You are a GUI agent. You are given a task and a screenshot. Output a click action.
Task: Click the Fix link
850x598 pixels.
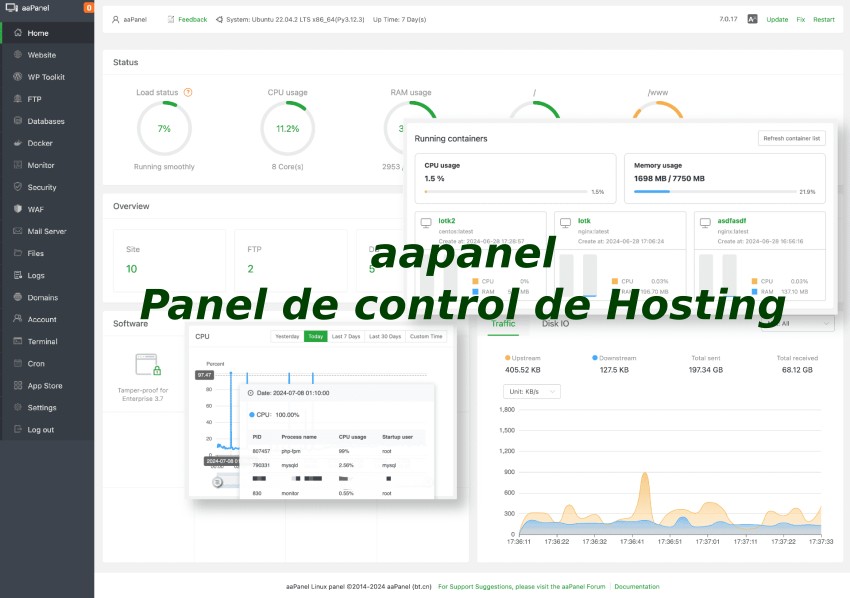coord(801,20)
